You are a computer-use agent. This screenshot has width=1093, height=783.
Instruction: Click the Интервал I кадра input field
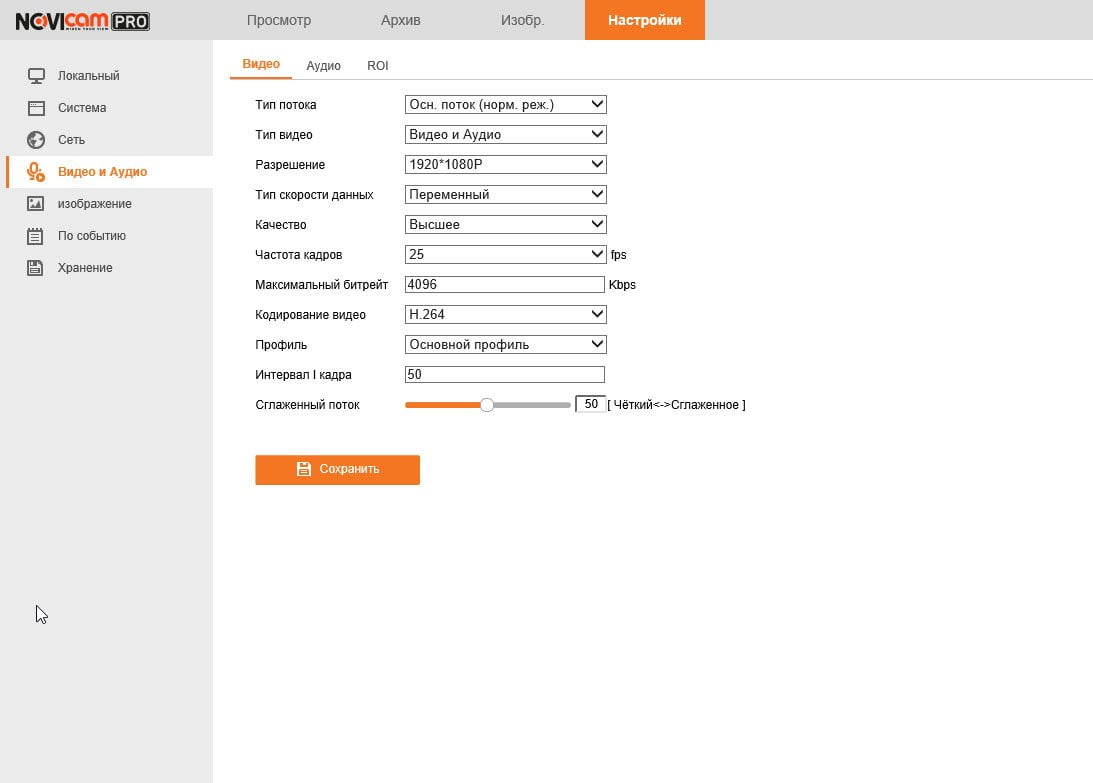tap(505, 374)
